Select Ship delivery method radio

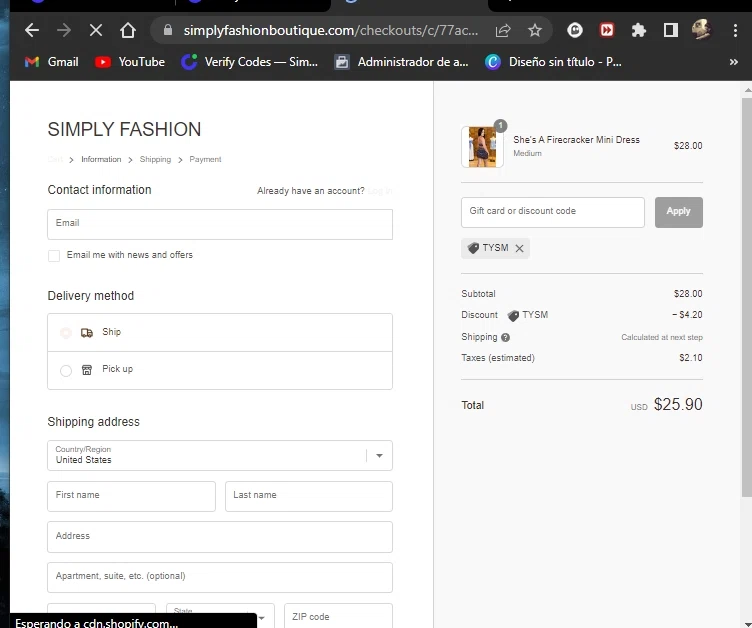pos(66,332)
